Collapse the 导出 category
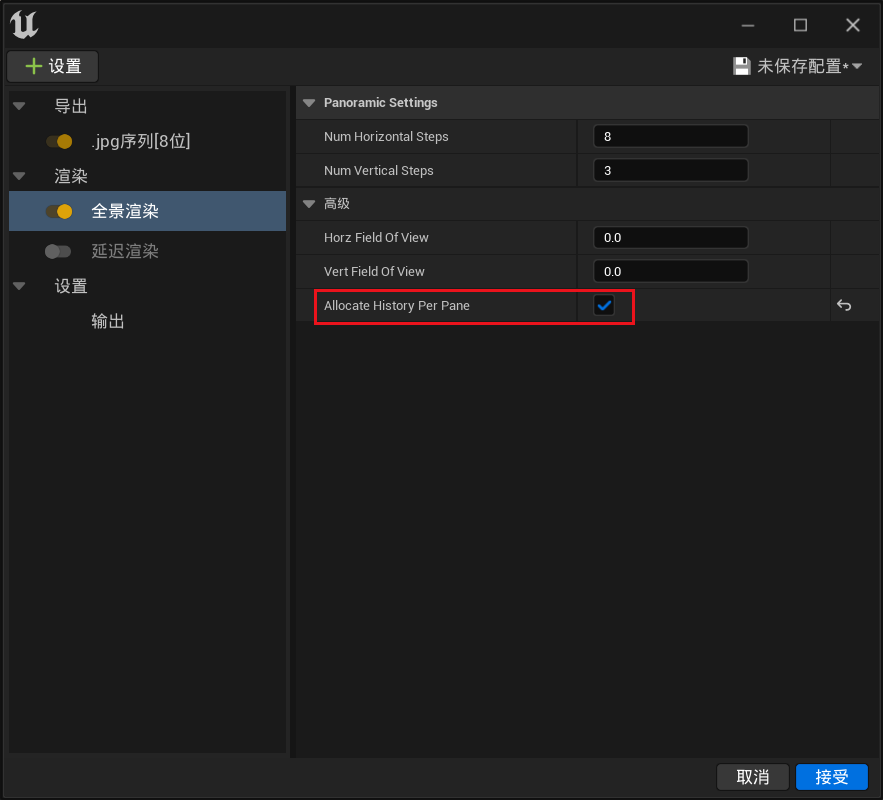The width and height of the screenshot is (883, 800). pos(19,107)
